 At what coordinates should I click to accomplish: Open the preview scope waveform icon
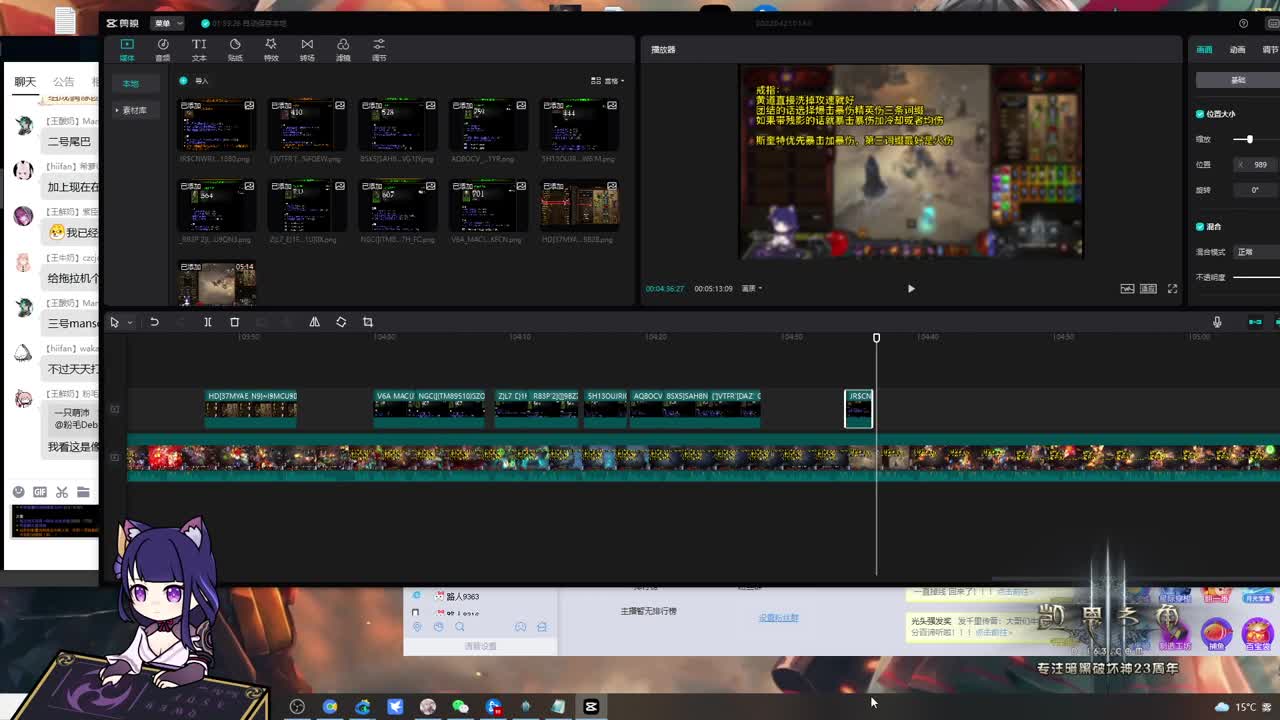tap(1127, 288)
